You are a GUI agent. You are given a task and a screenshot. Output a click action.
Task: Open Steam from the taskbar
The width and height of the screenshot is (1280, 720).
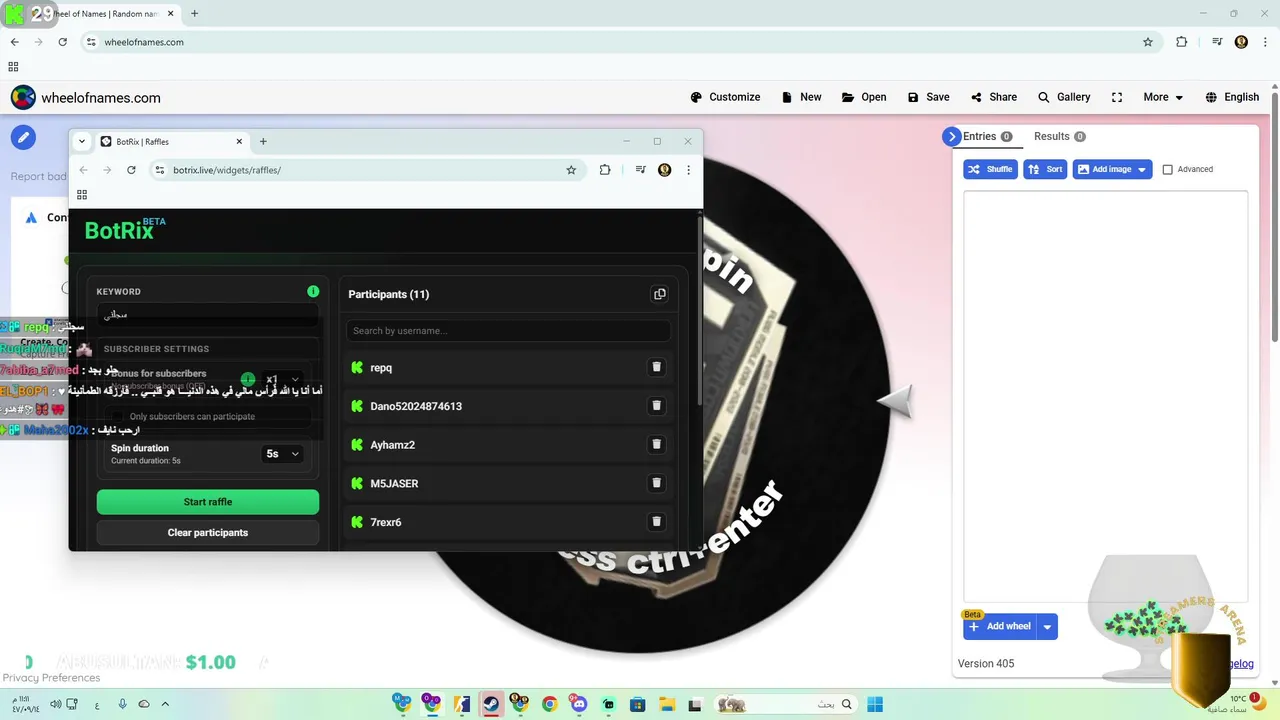(490, 704)
